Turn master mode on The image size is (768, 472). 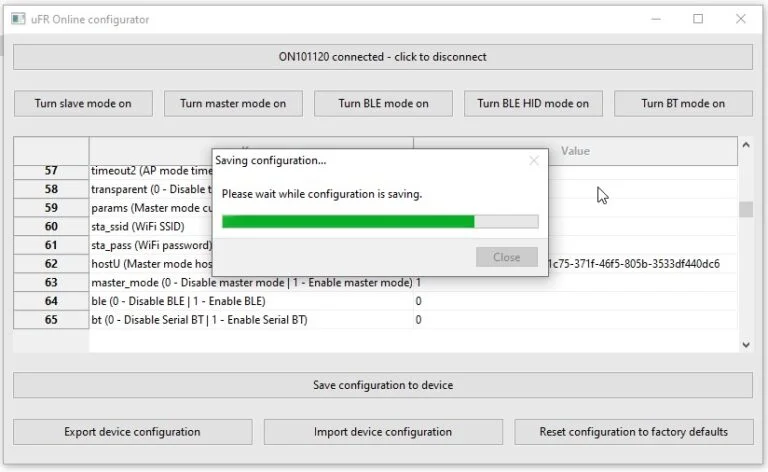pyautogui.click(x=233, y=103)
